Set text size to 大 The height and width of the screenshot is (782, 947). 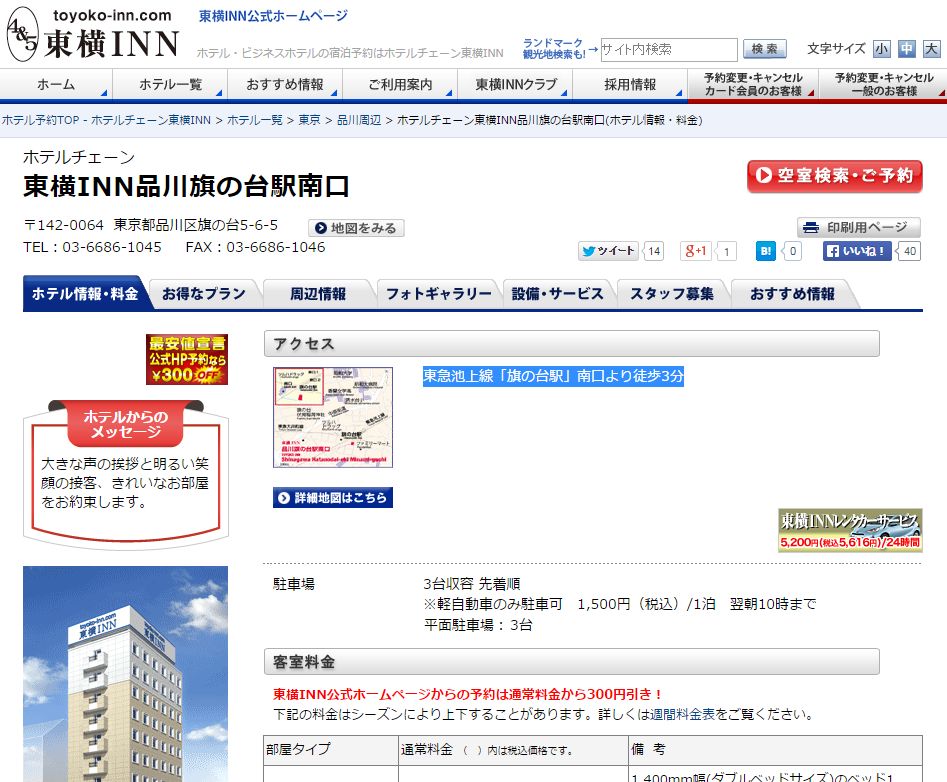tap(931, 49)
